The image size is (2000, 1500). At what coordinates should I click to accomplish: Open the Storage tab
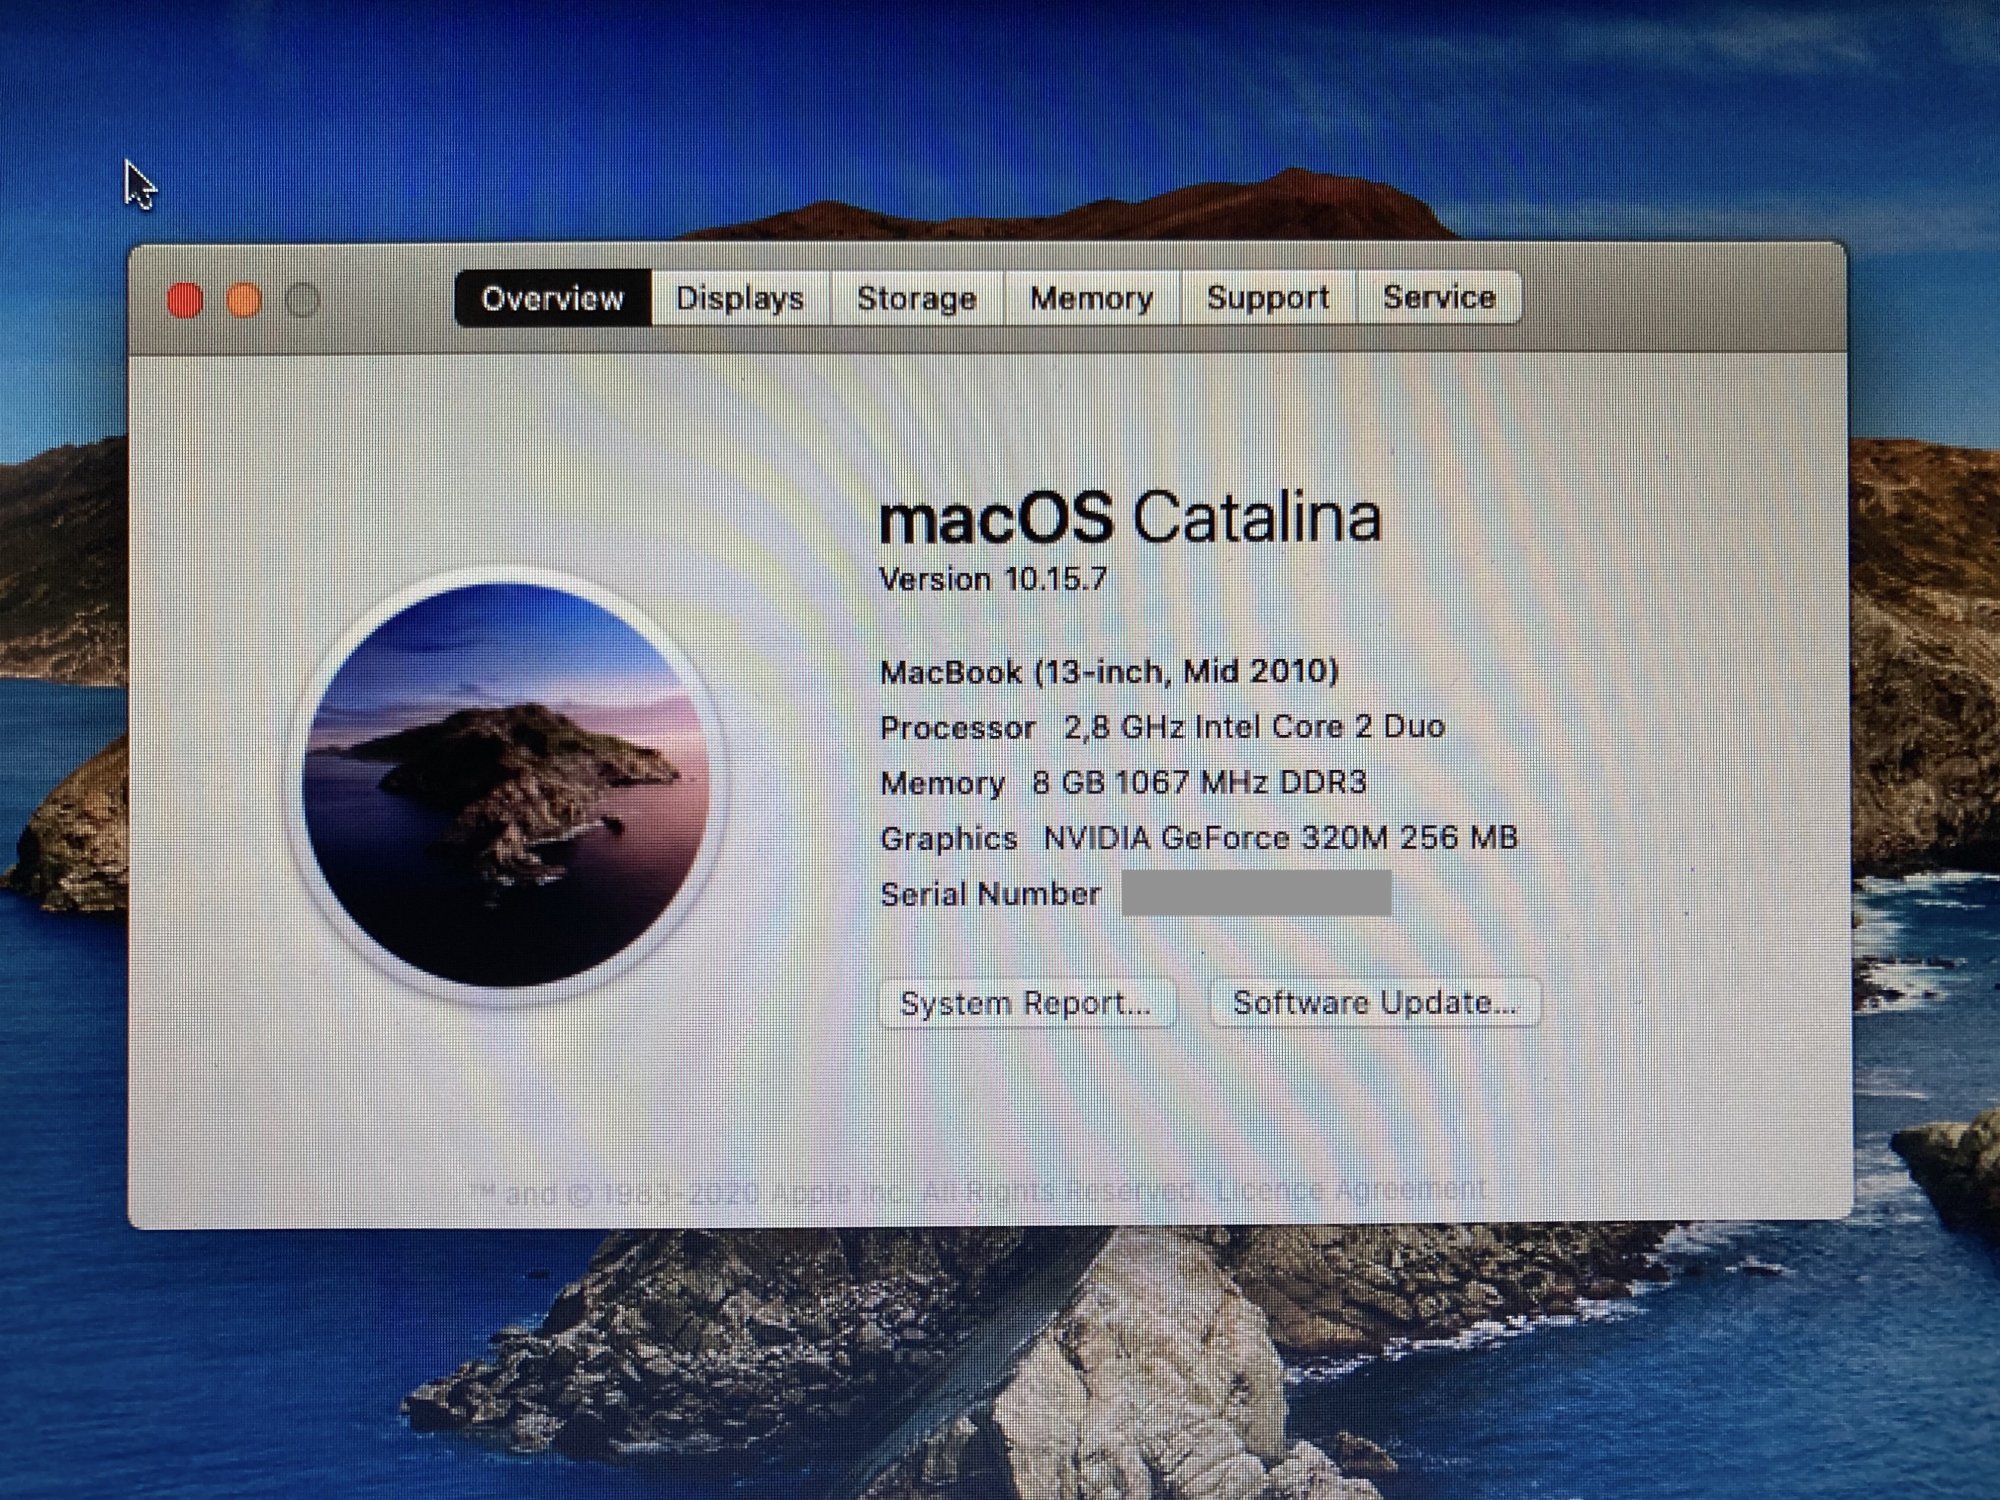(x=916, y=298)
